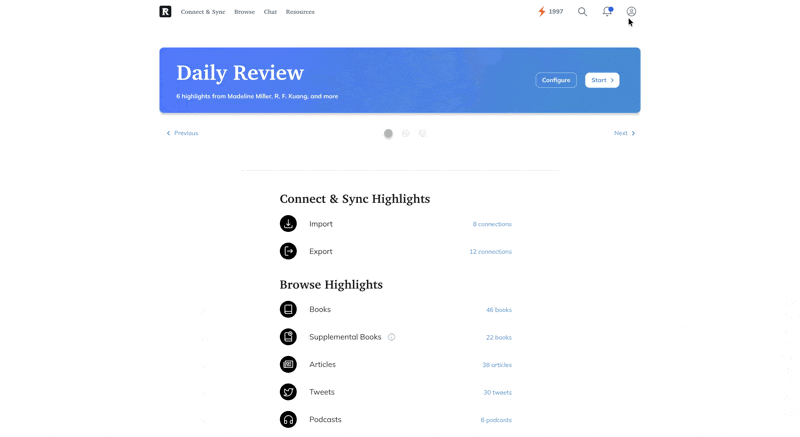Click the Tweets bird icon
The width and height of the screenshot is (800, 437).
click(x=288, y=392)
